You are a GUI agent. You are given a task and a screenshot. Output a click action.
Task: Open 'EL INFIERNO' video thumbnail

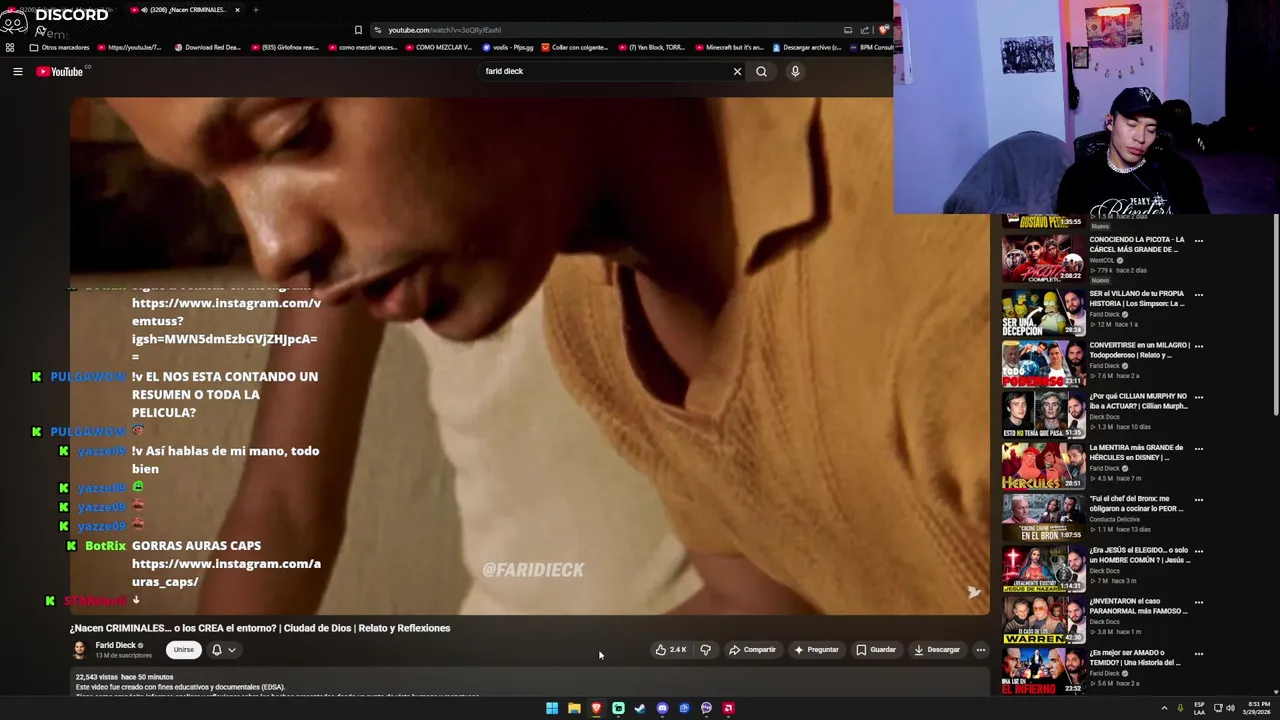click(x=1043, y=670)
